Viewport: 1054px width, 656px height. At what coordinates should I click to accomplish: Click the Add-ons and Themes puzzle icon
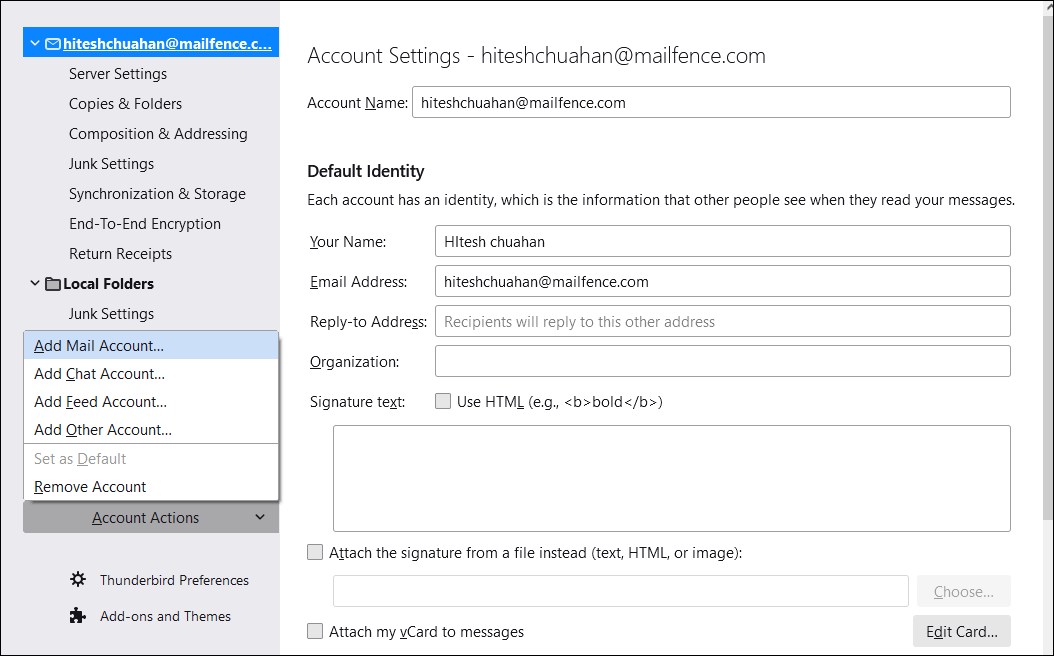[x=78, y=616]
